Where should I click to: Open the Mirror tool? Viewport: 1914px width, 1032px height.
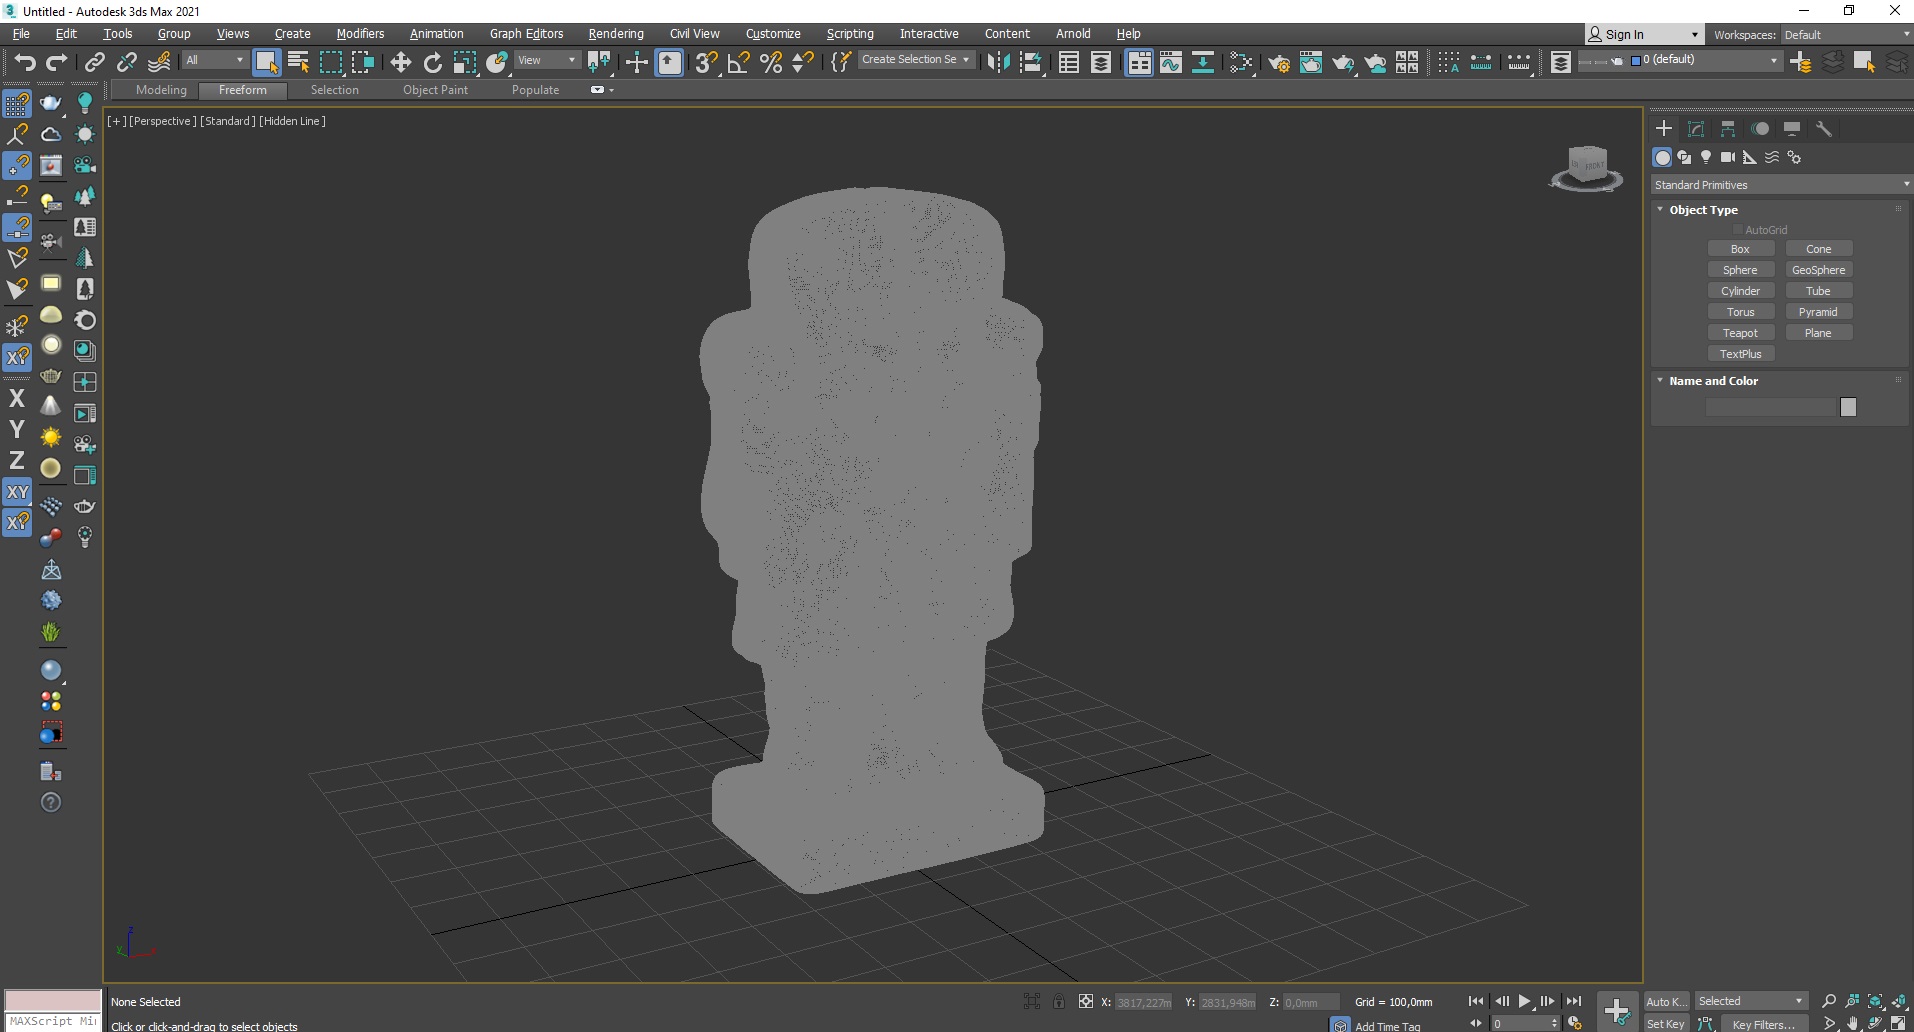[998, 62]
